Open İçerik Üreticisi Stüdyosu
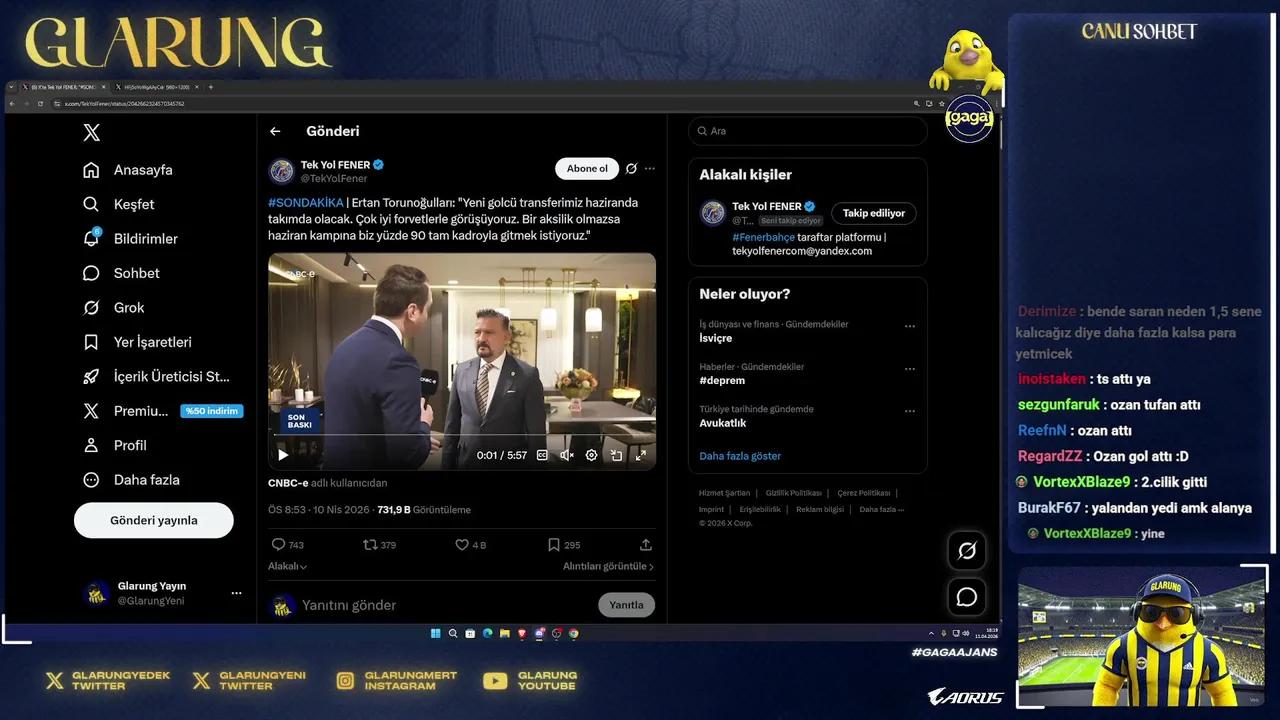This screenshot has width=1280, height=720. pyautogui.click(x=157, y=376)
